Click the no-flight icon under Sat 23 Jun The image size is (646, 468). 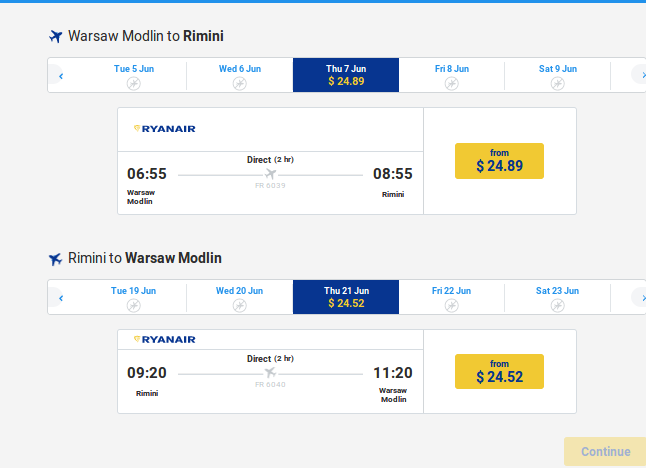557,306
